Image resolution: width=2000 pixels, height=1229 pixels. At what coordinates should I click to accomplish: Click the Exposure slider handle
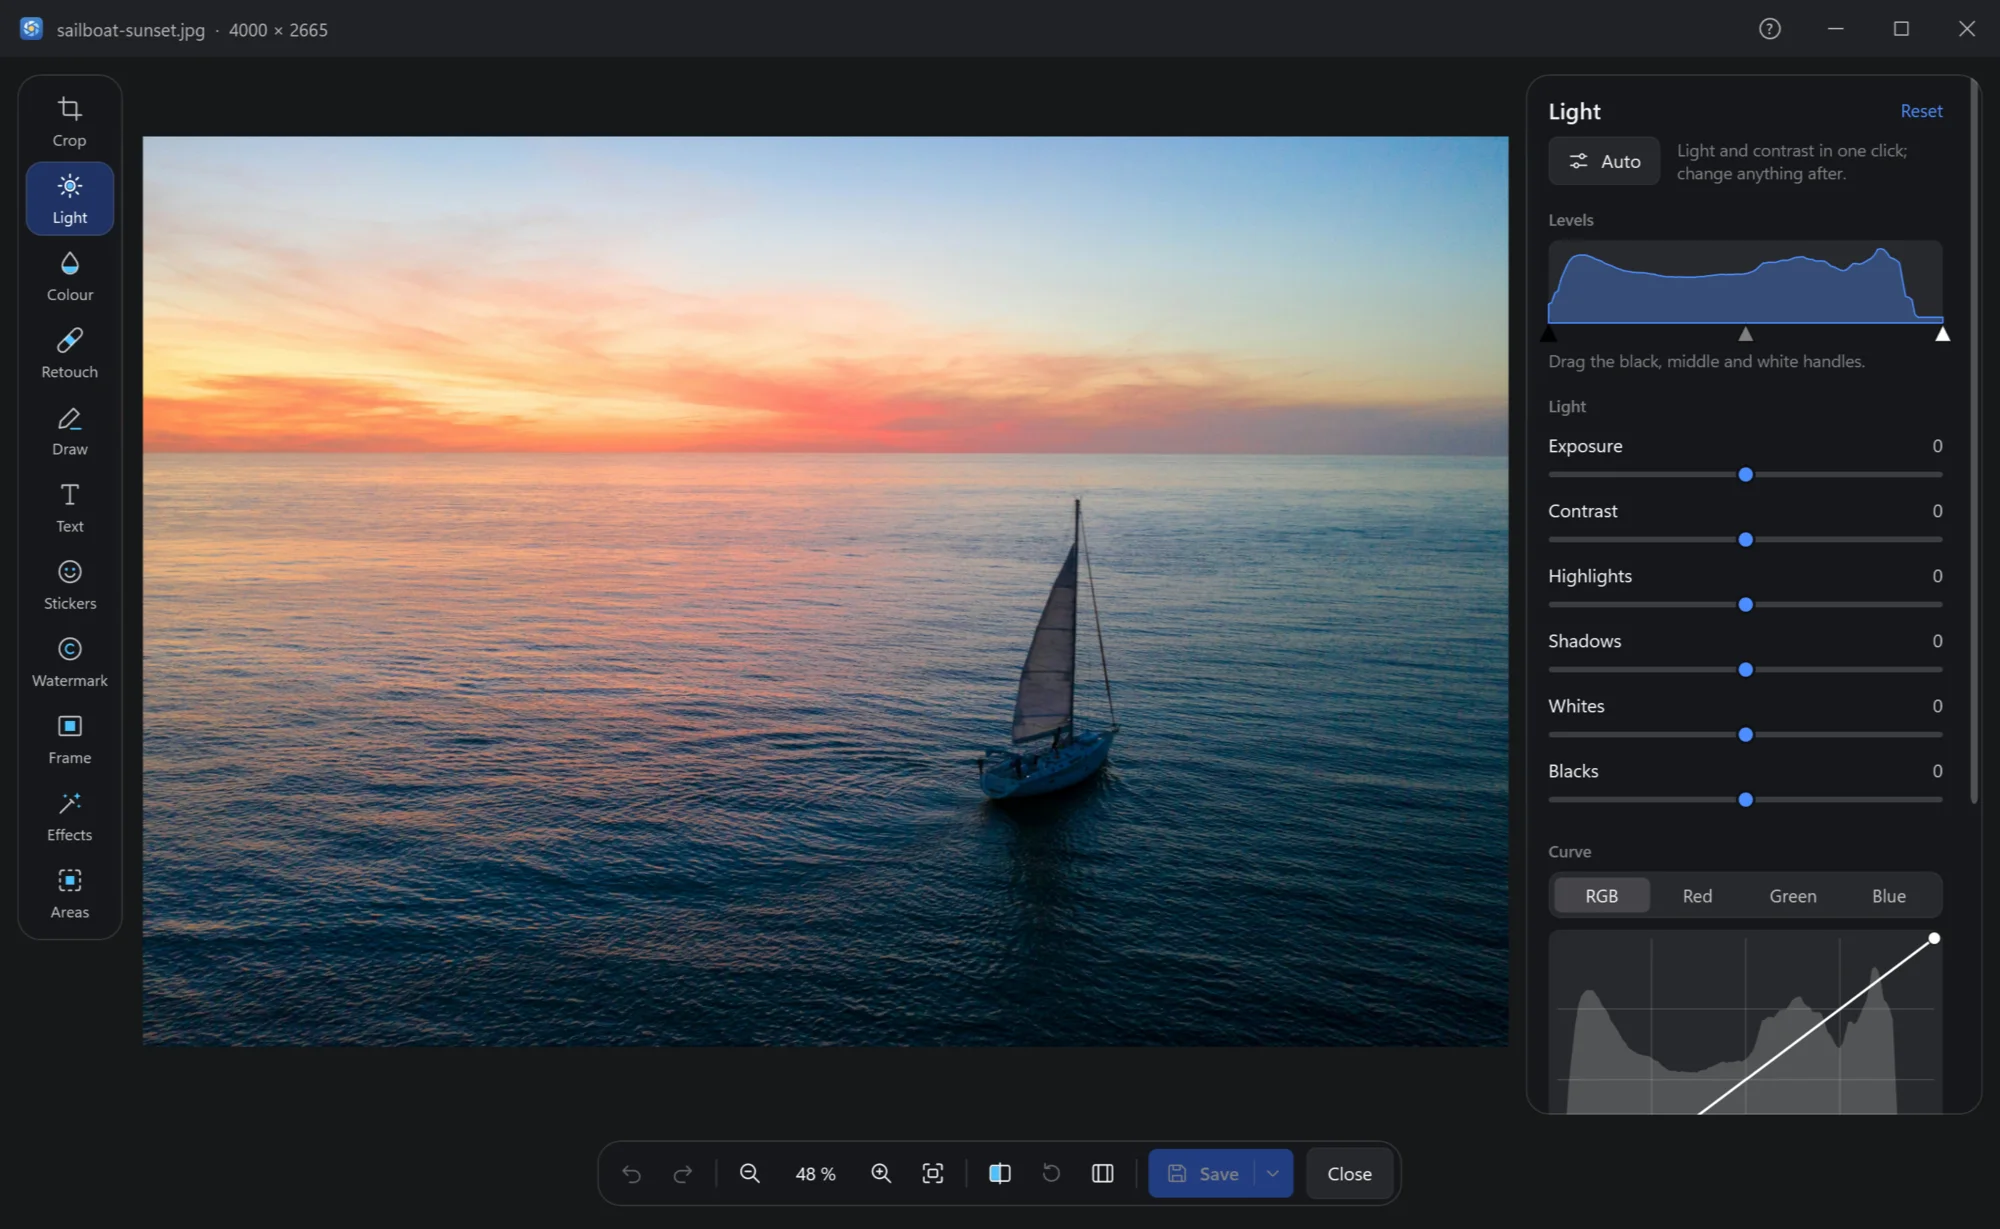tap(1745, 475)
